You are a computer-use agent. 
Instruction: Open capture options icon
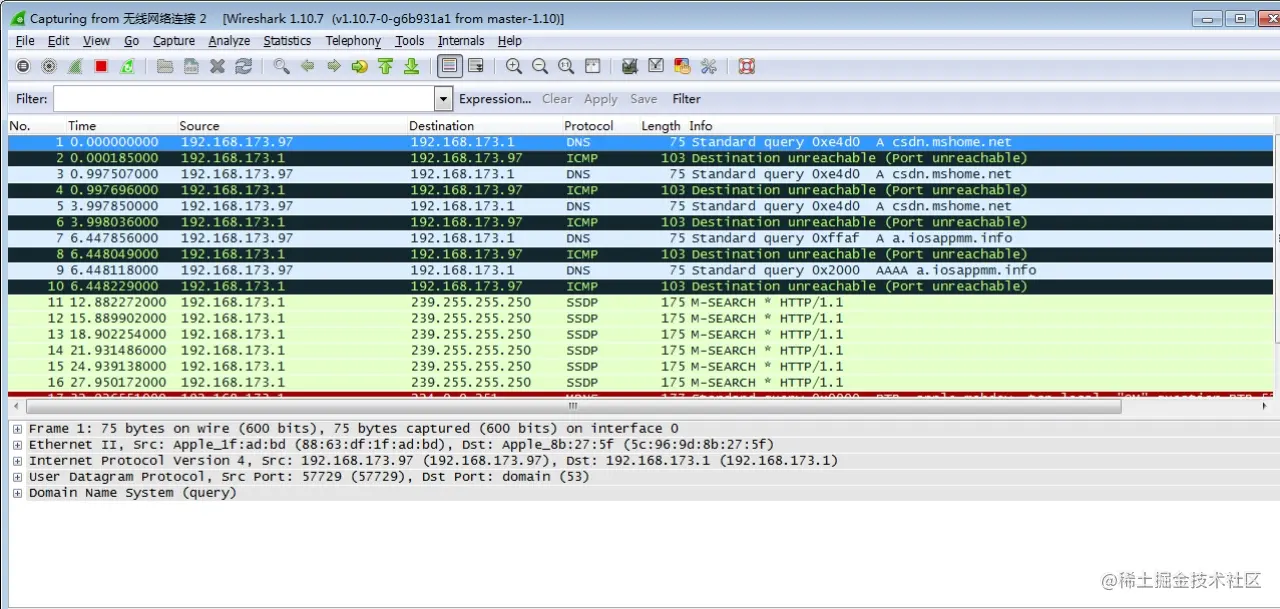pos(49,66)
